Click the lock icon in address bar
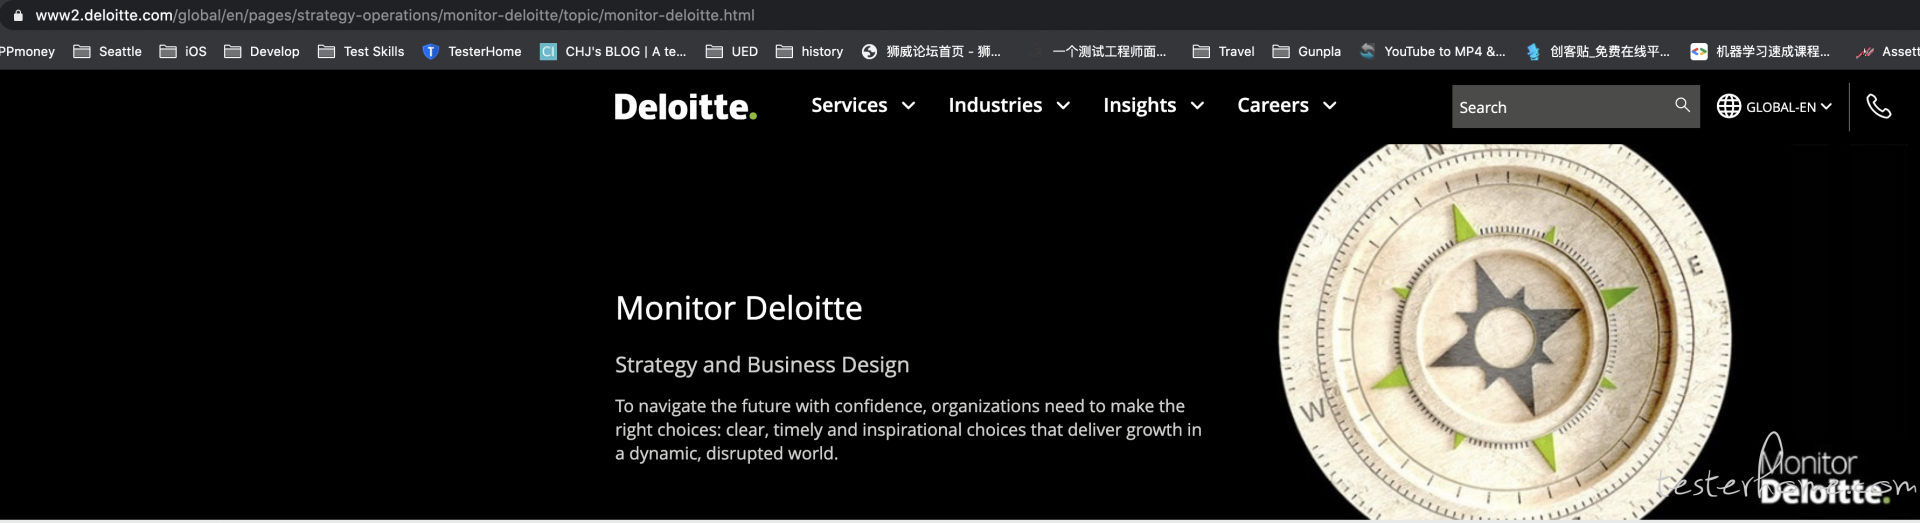 [17, 15]
